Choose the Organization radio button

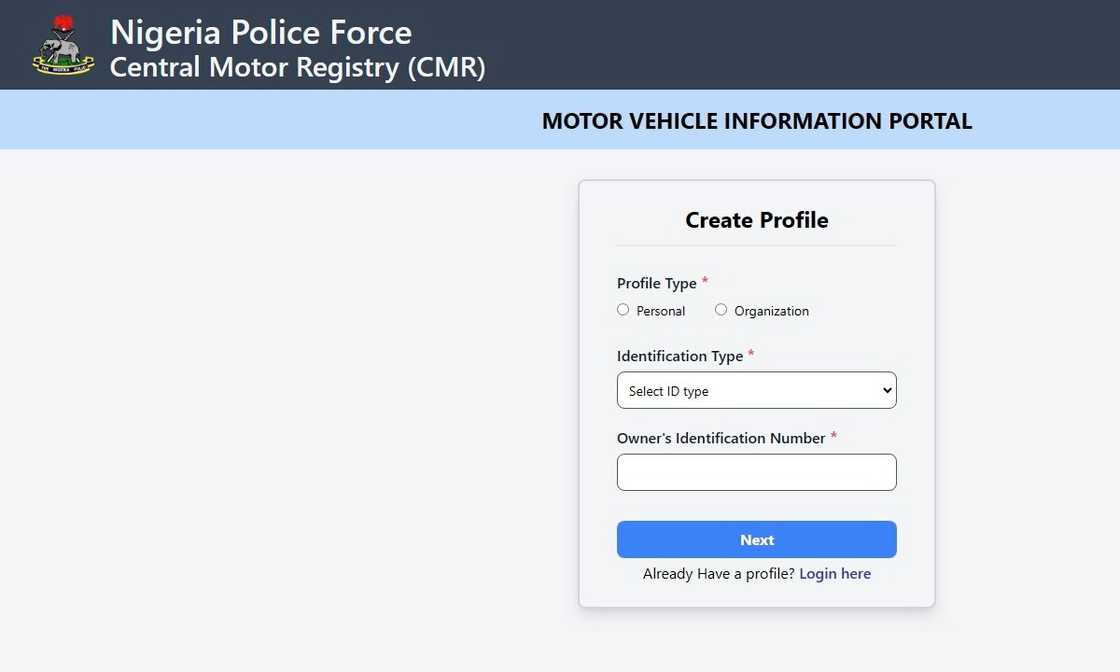click(x=721, y=310)
